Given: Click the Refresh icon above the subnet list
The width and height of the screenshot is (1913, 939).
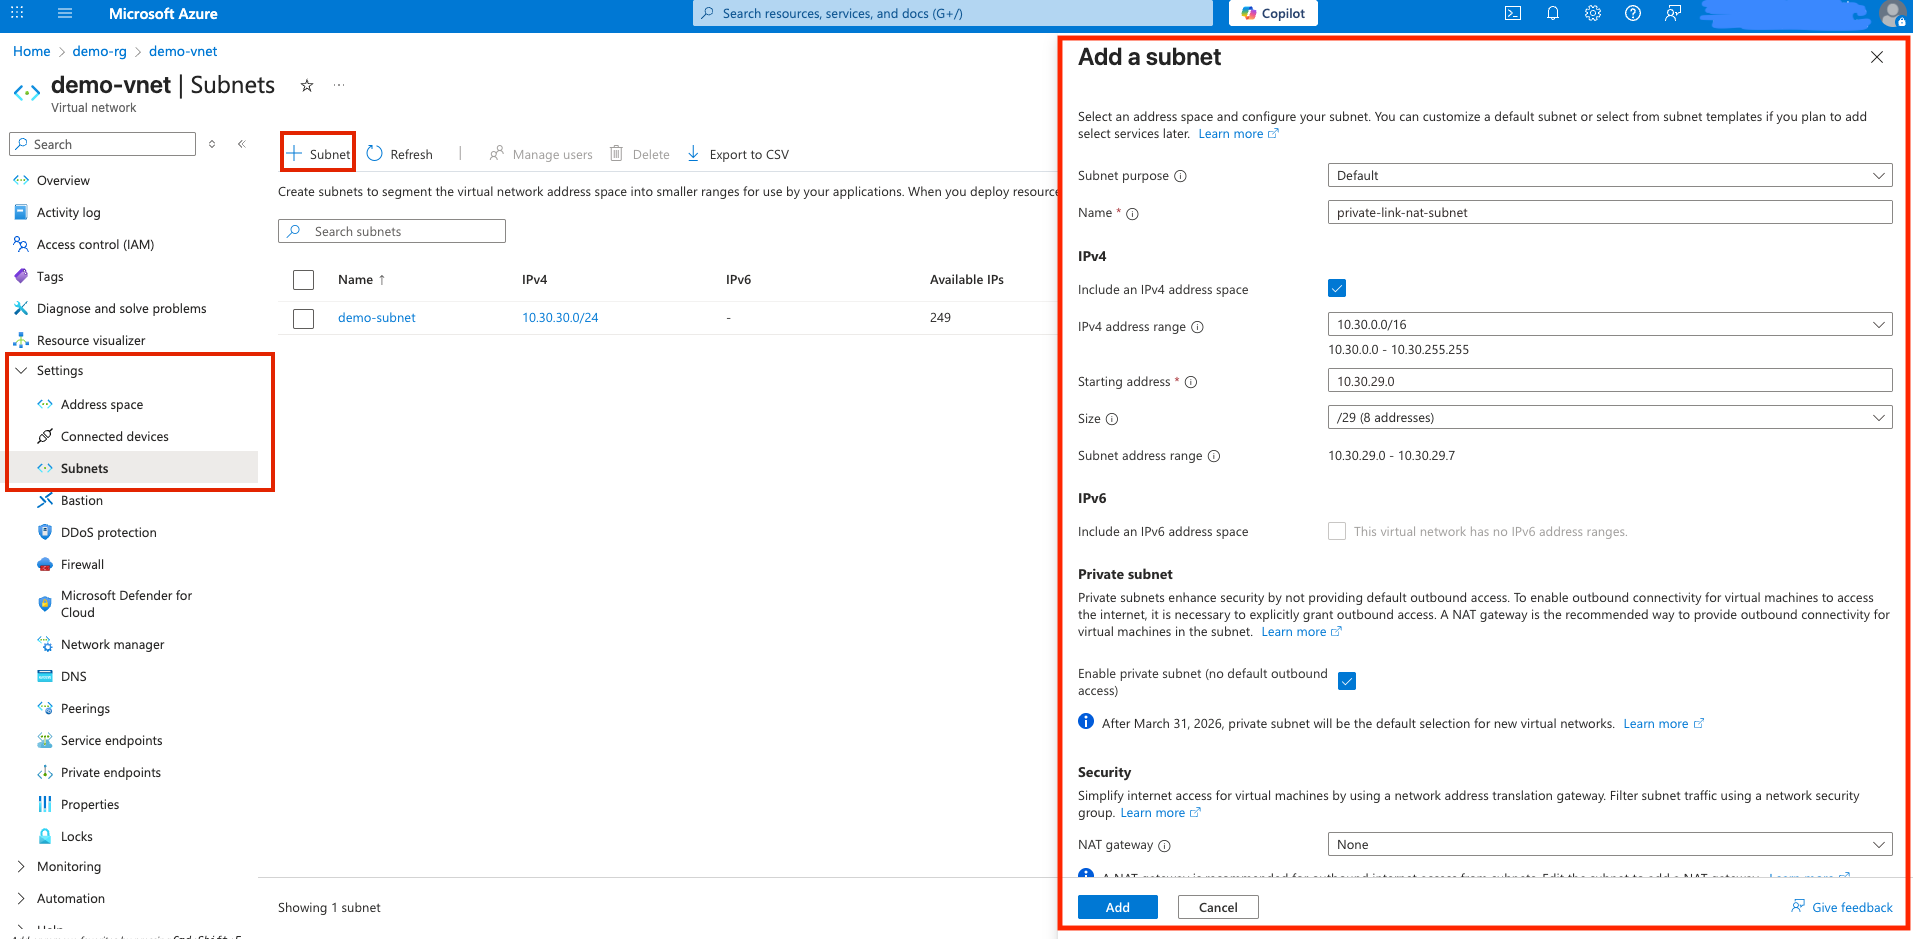Looking at the screenshot, I should point(374,153).
